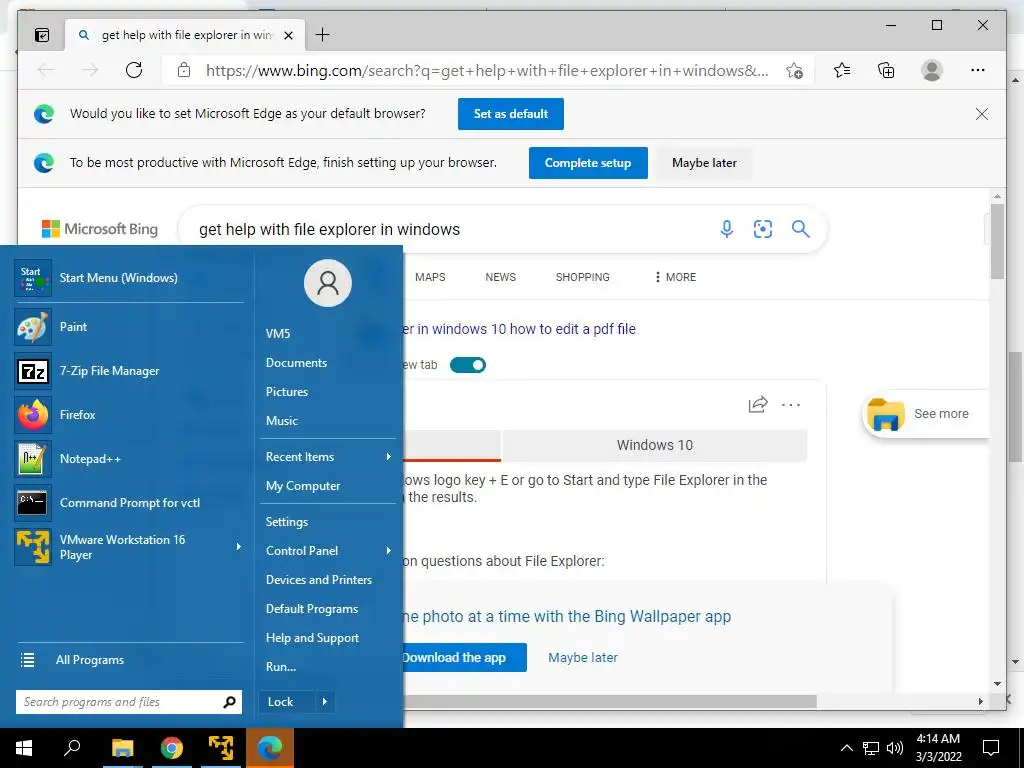Click the All Programs list icon
Viewport: 1024px width, 768px height.
27,660
